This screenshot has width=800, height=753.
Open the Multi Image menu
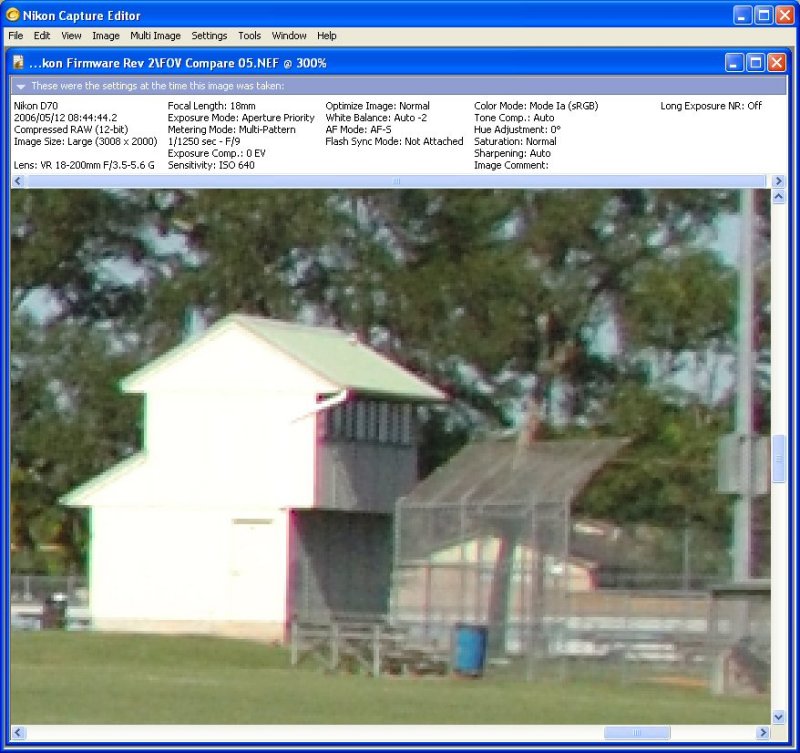pyautogui.click(x=155, y=36)
